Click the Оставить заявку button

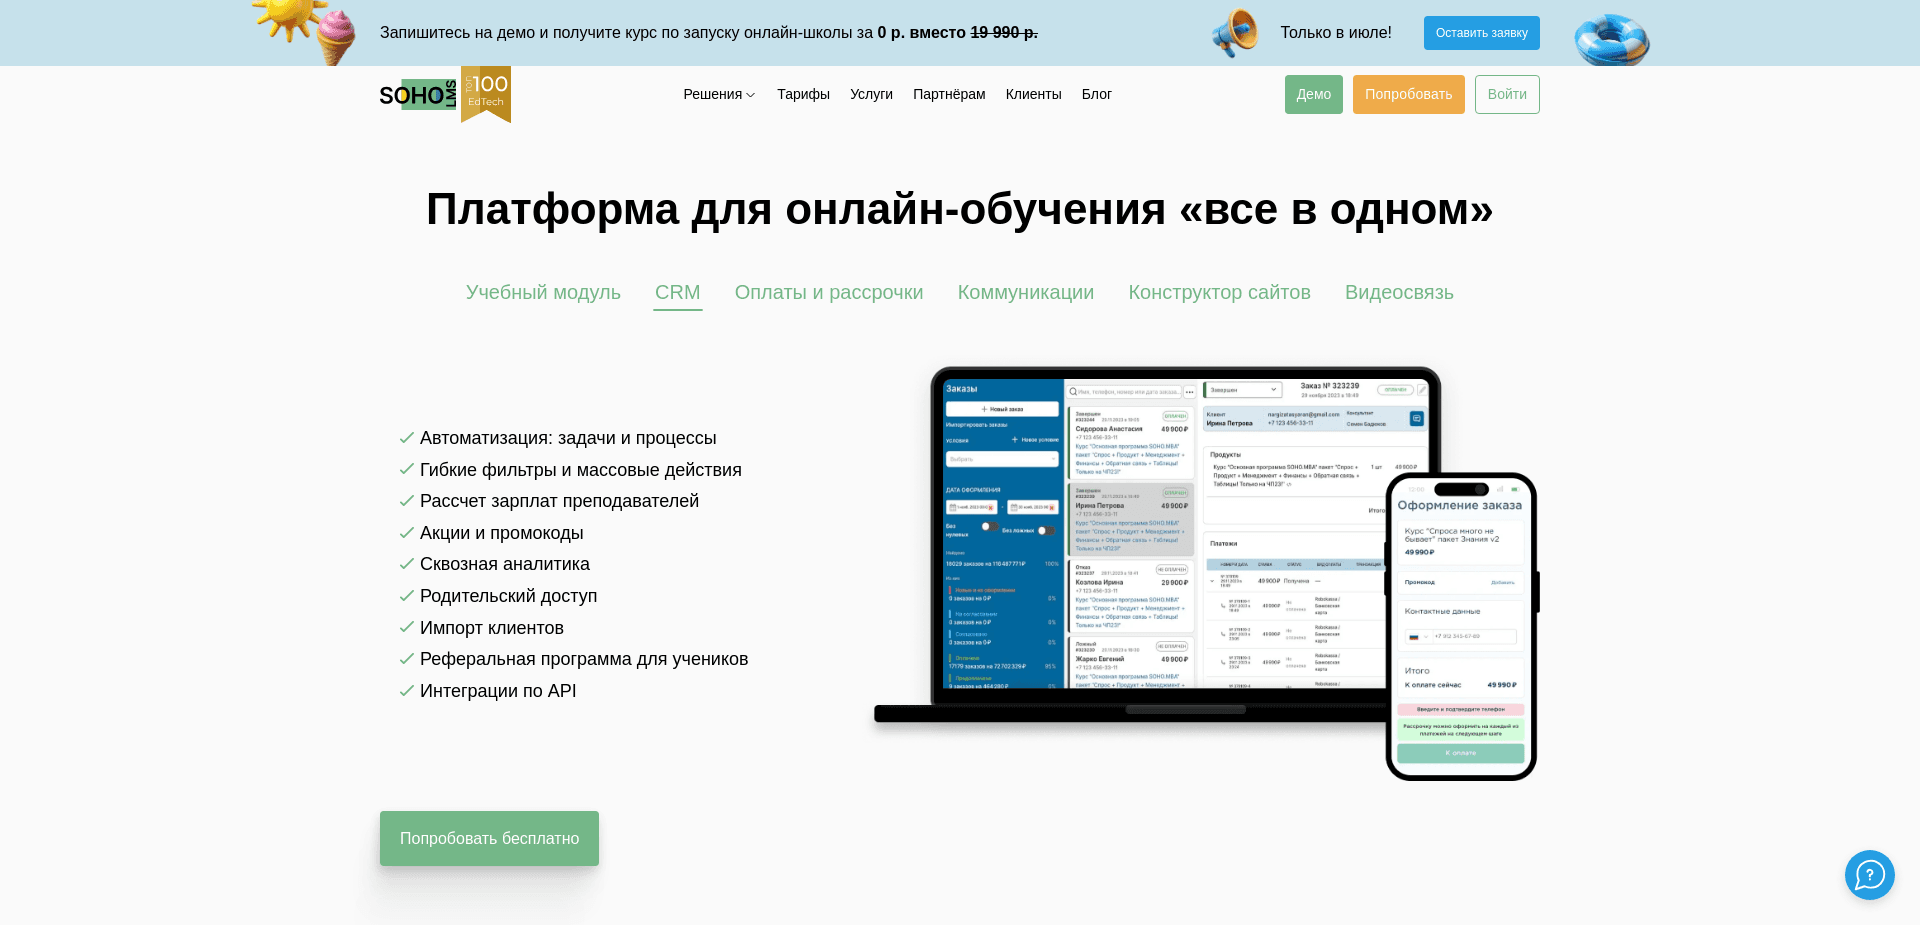click(x=1481, y=32)
